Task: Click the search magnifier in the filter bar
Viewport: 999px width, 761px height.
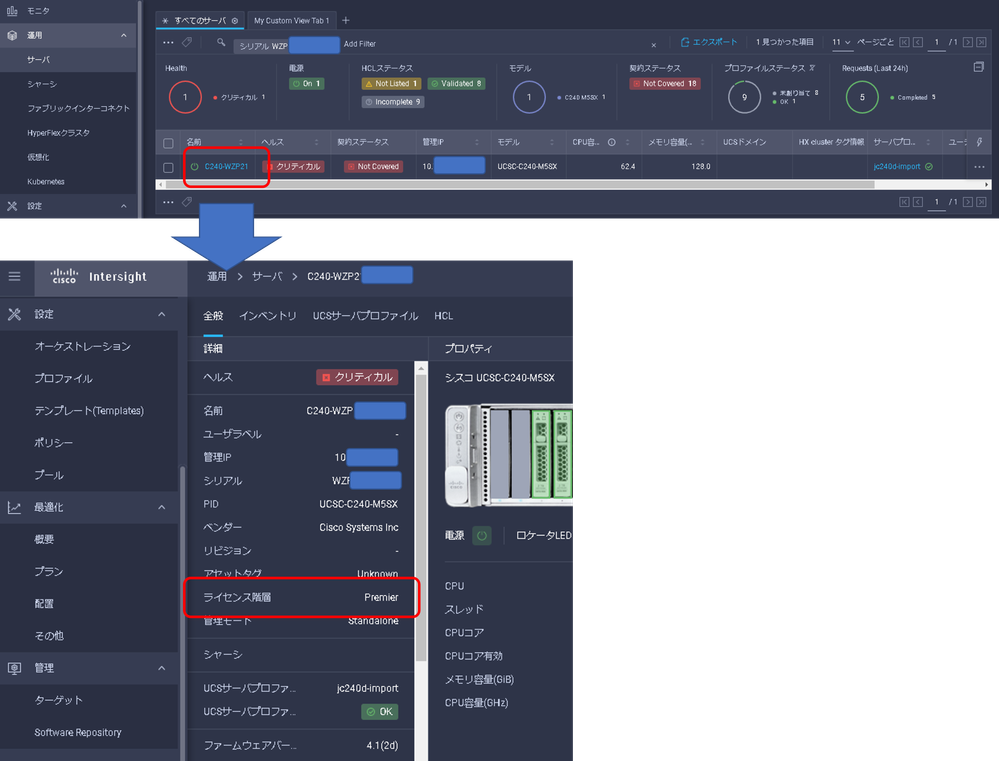Action: click(x=221, y=43)
